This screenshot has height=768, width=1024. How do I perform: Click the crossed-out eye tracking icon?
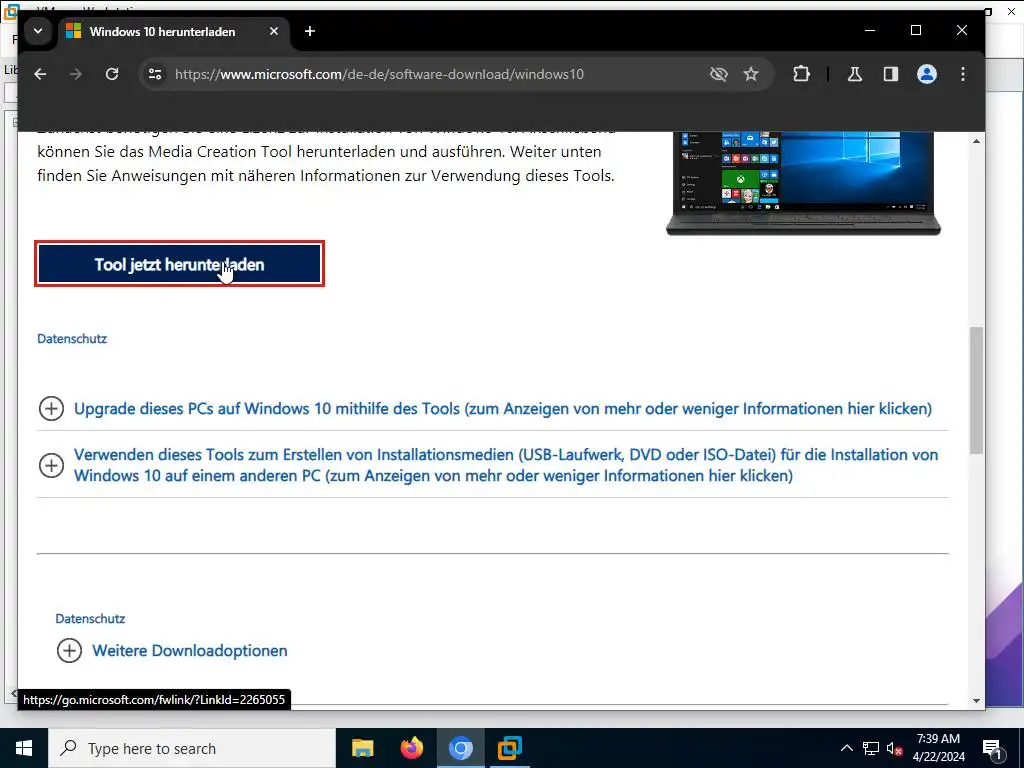point(718,74)
